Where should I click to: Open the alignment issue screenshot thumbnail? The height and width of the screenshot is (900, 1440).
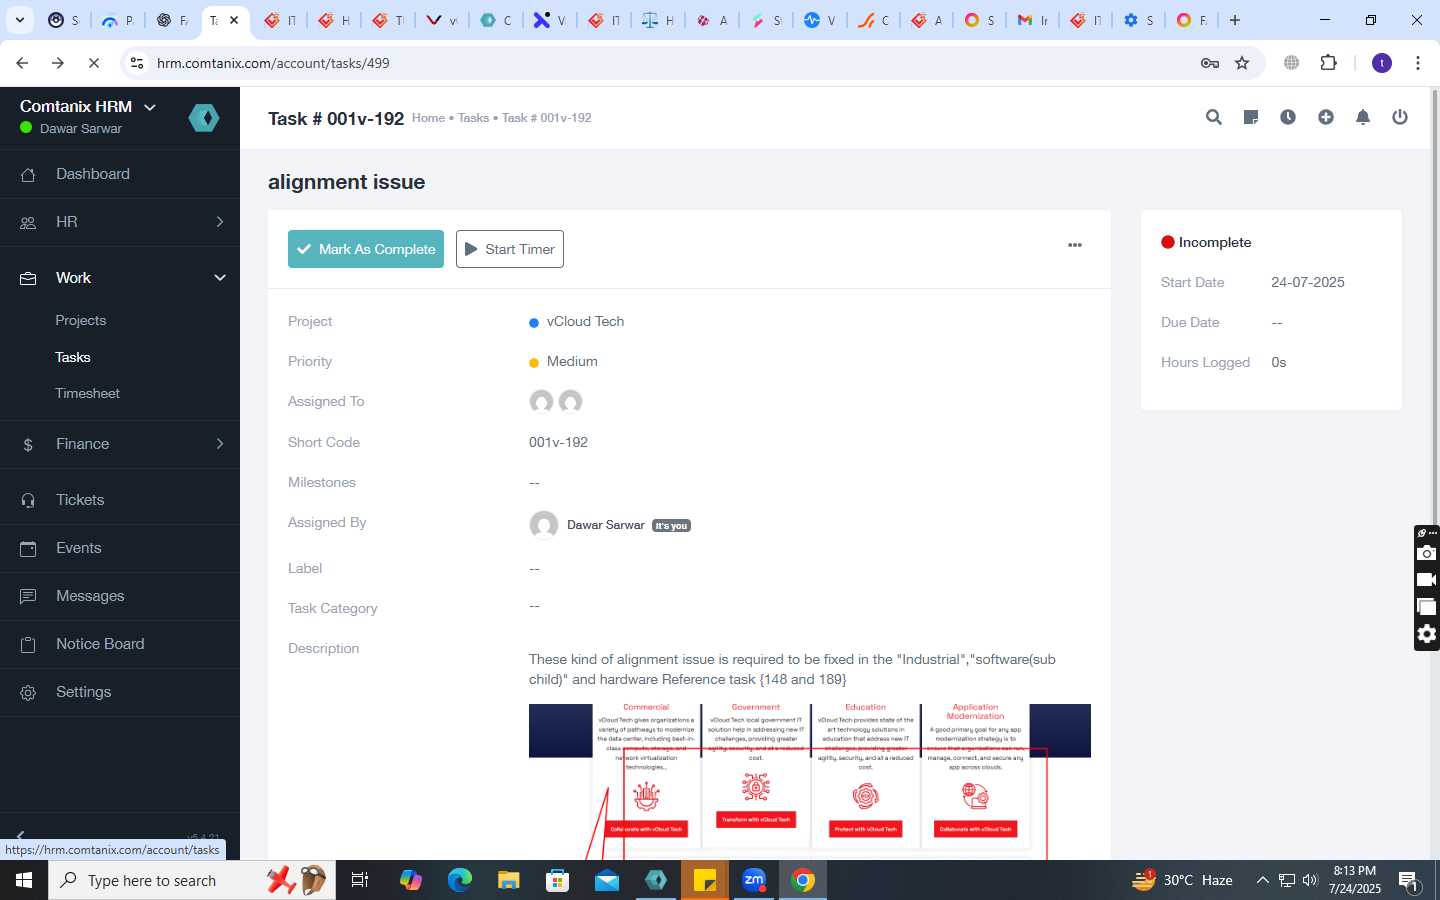[810, 782]
